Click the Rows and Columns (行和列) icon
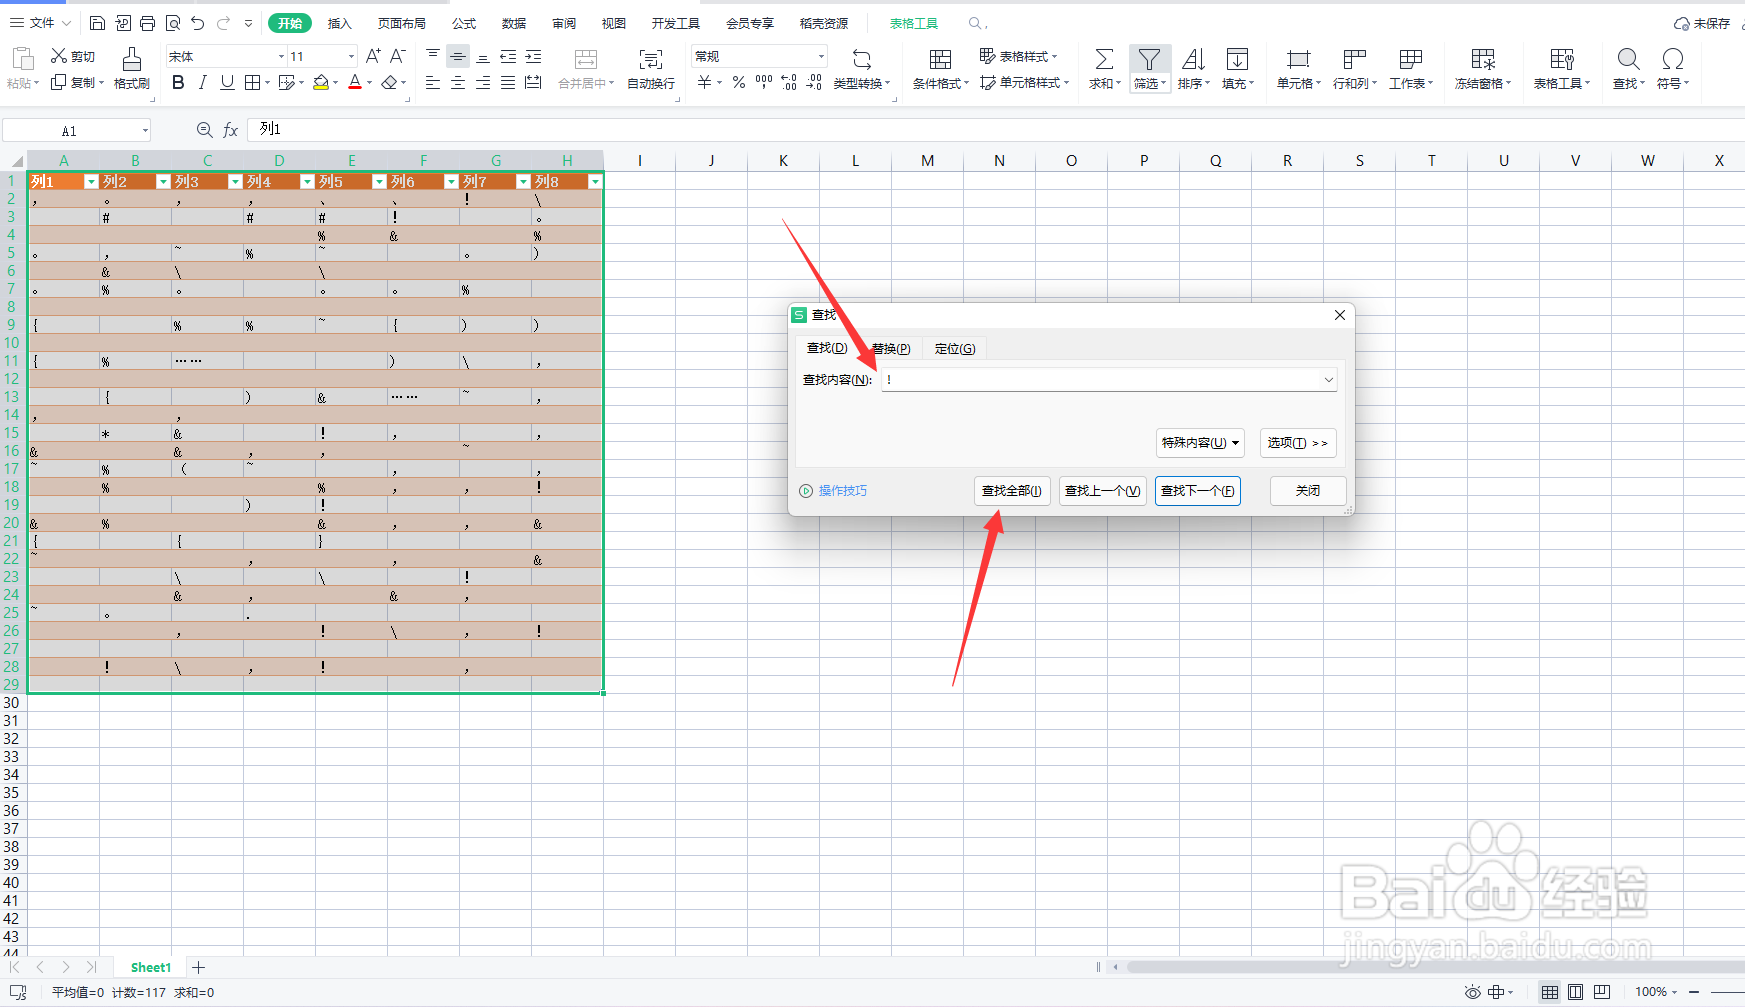This screenshot has width=1745, height=1007. pyautogui.click(x=1354, y=59)
